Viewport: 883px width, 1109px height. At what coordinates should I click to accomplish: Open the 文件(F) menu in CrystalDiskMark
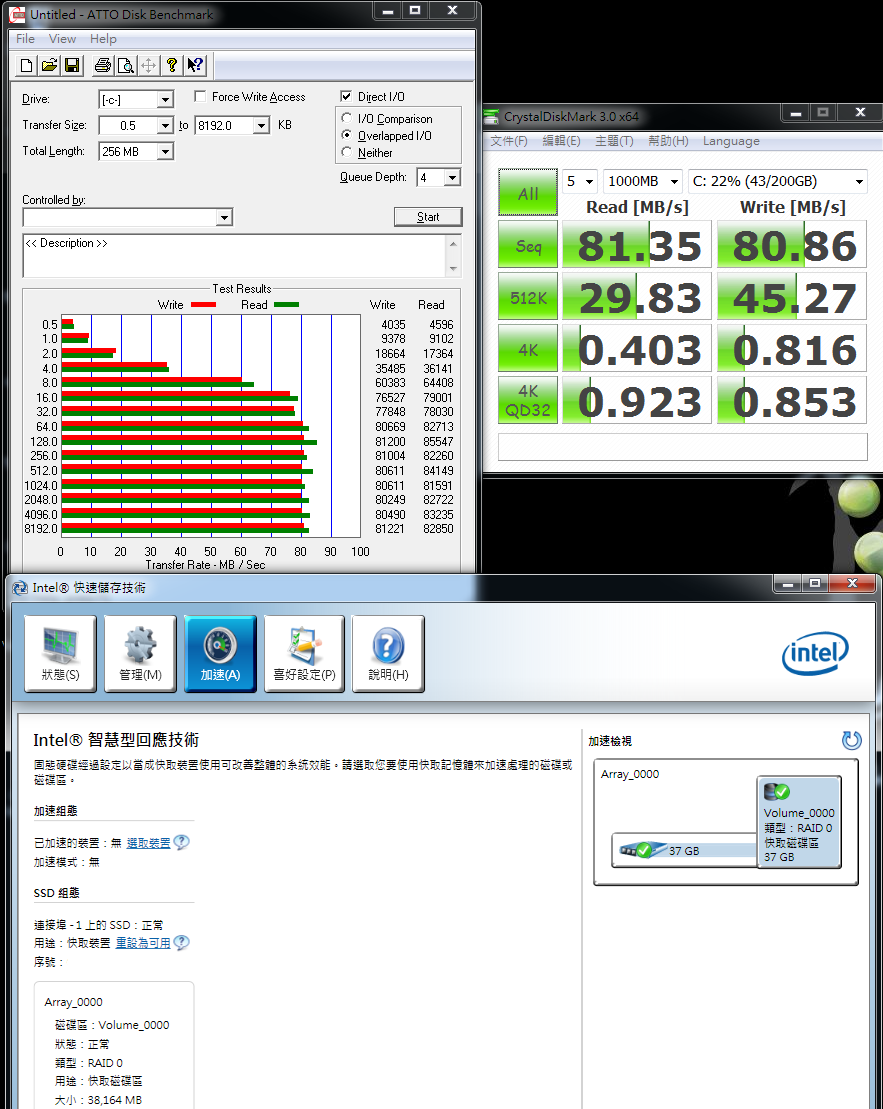click(x=509, y=141)
